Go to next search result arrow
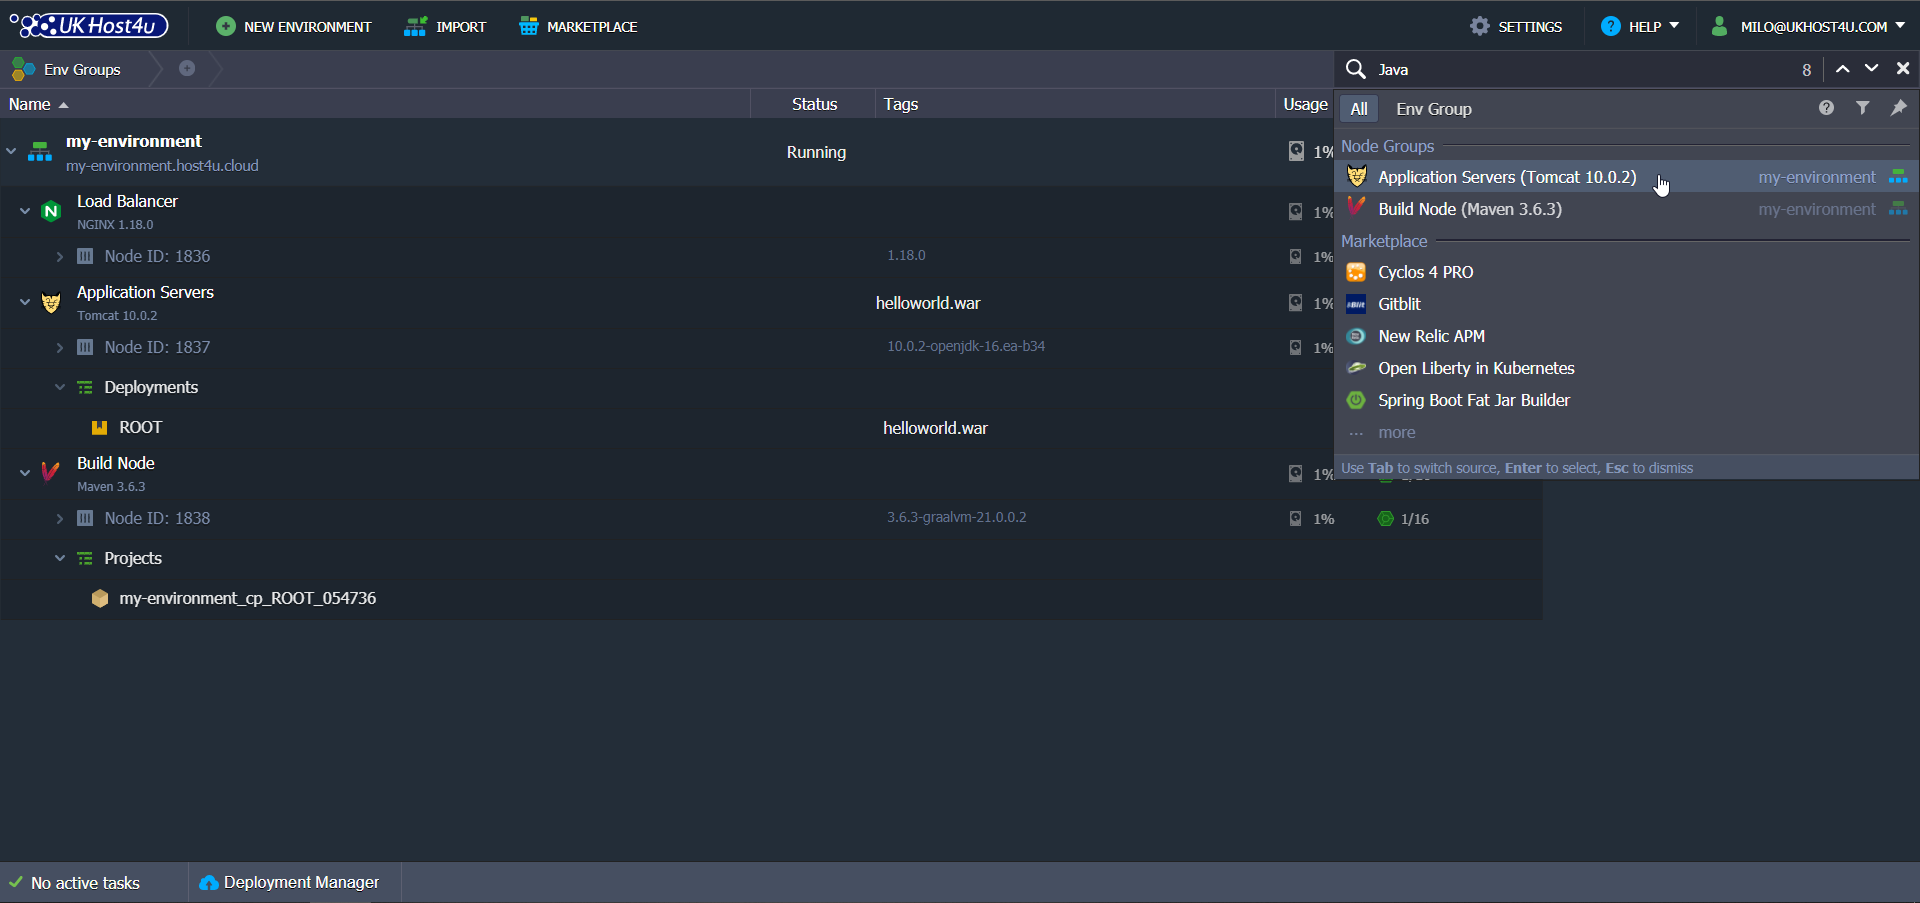1920x903 pixels. point(1871,69)
